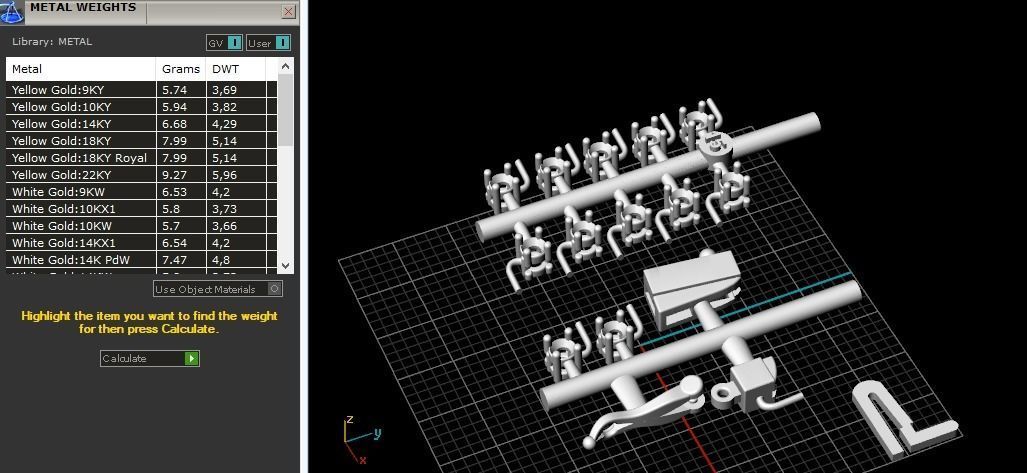
Task: Toggle the User library switch
Action: tap(269, 43)
